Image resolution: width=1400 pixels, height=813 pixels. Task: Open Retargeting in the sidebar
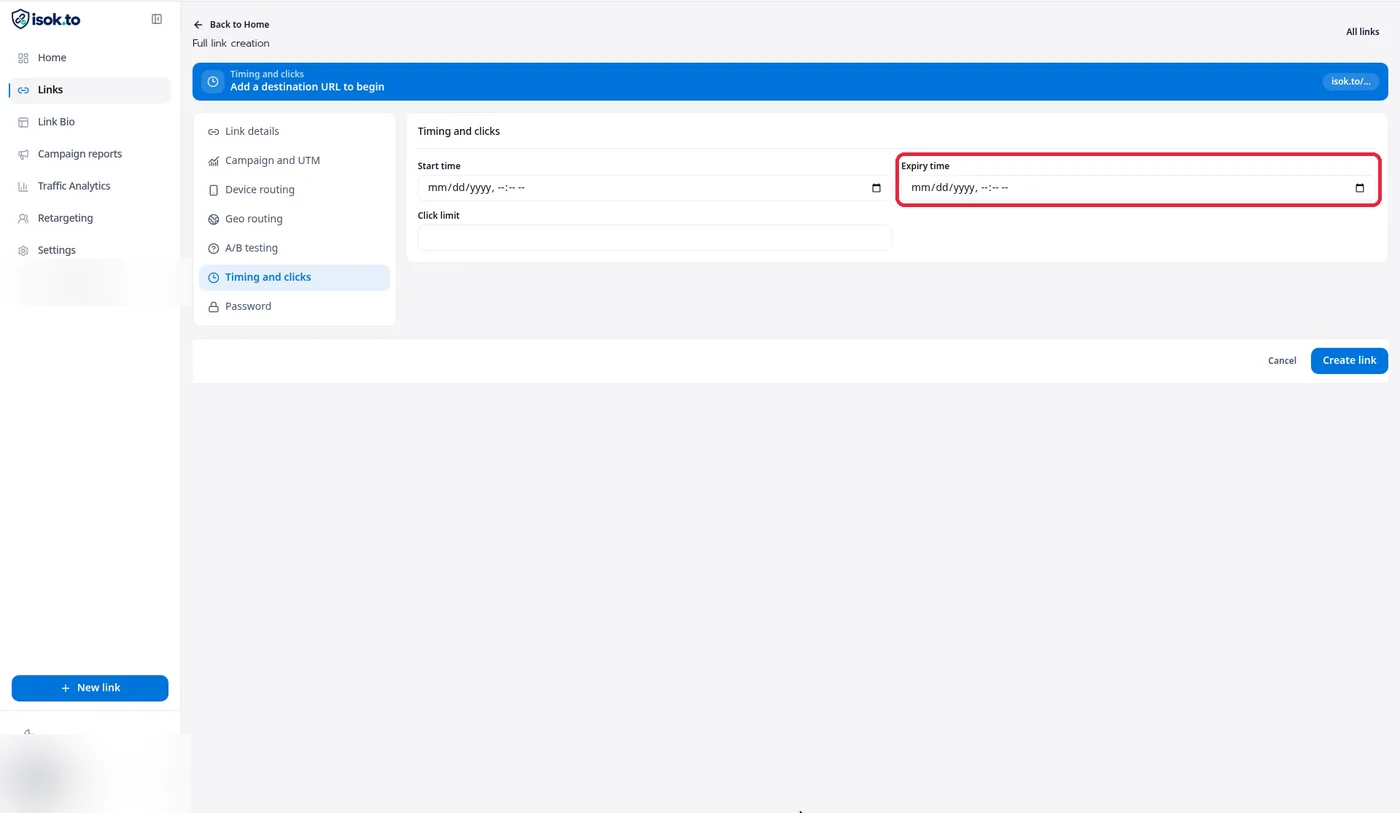[x=90, y=218]
